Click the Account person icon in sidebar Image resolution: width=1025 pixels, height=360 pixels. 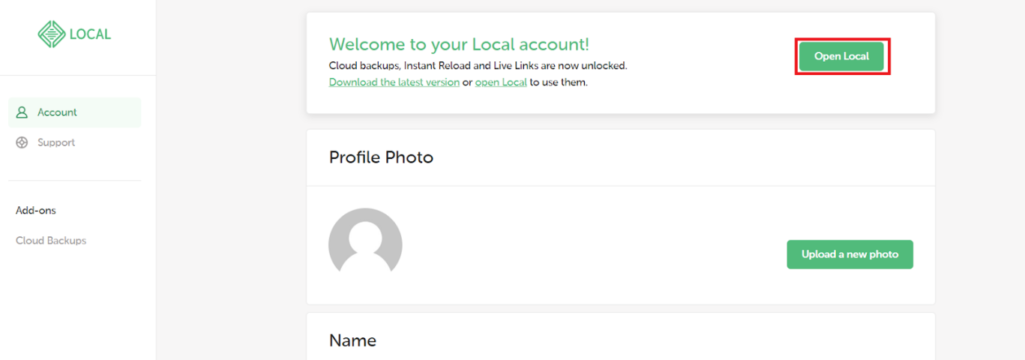coord(22,112)
